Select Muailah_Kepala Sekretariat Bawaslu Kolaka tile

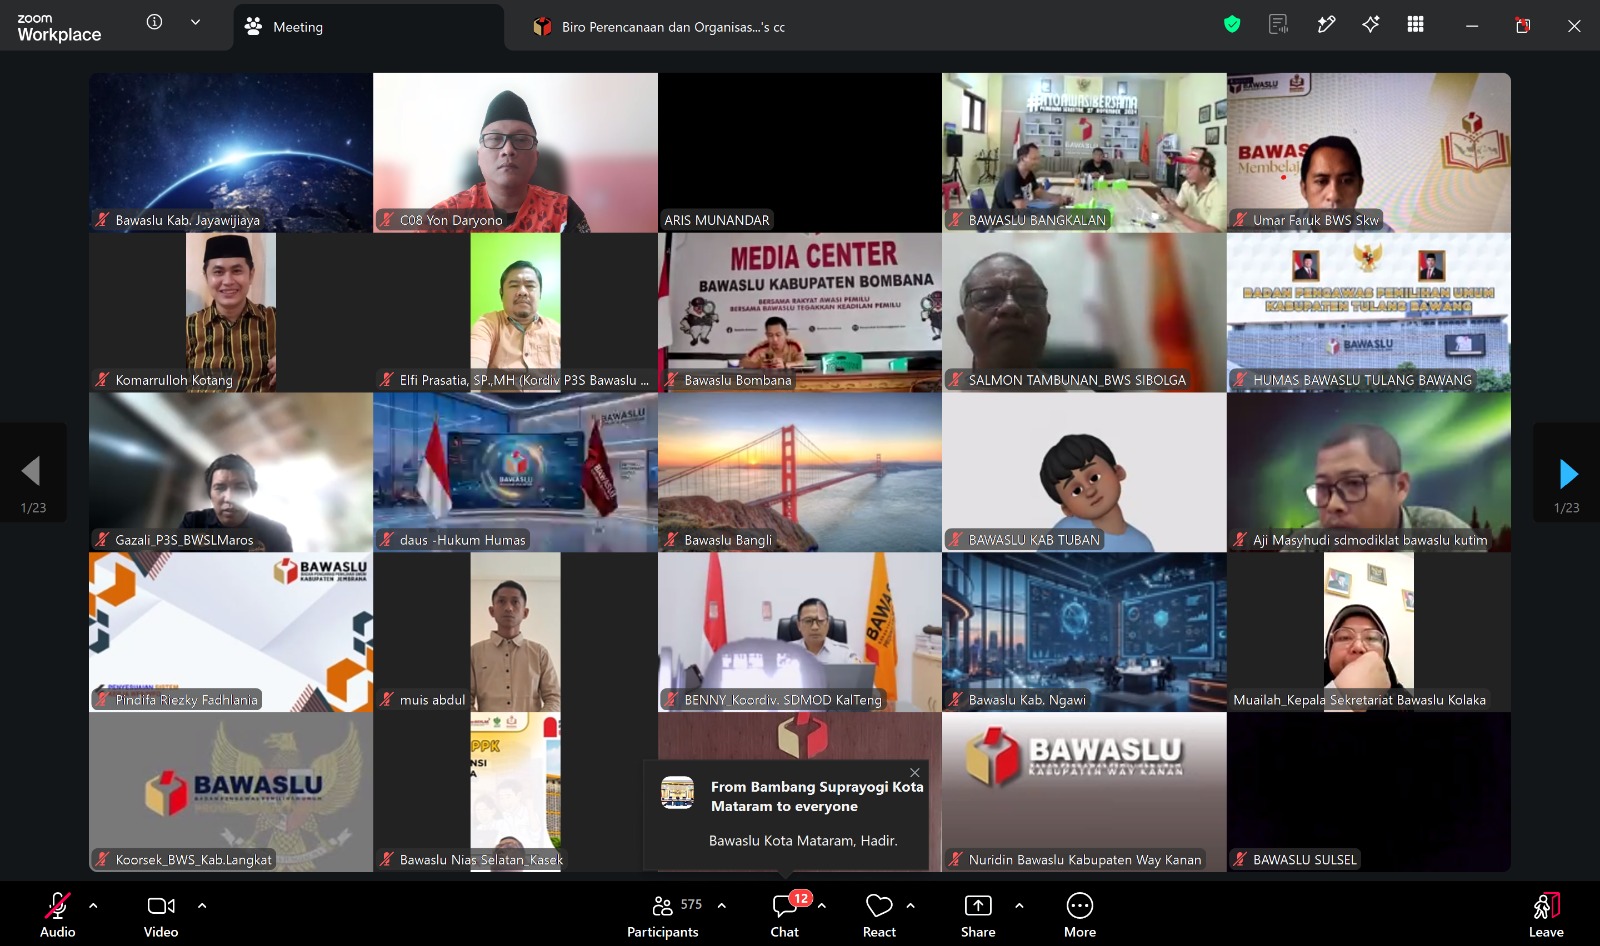1369,632
